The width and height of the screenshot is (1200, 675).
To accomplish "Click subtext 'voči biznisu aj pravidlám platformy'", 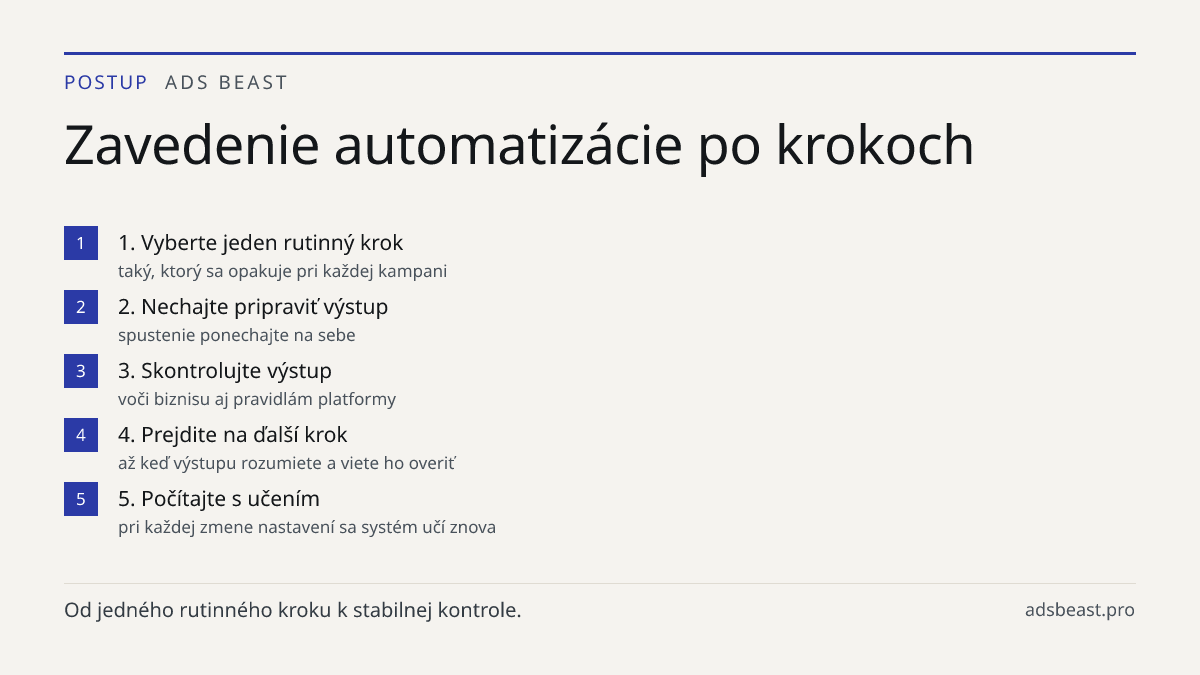I will (x=257, y=399).
